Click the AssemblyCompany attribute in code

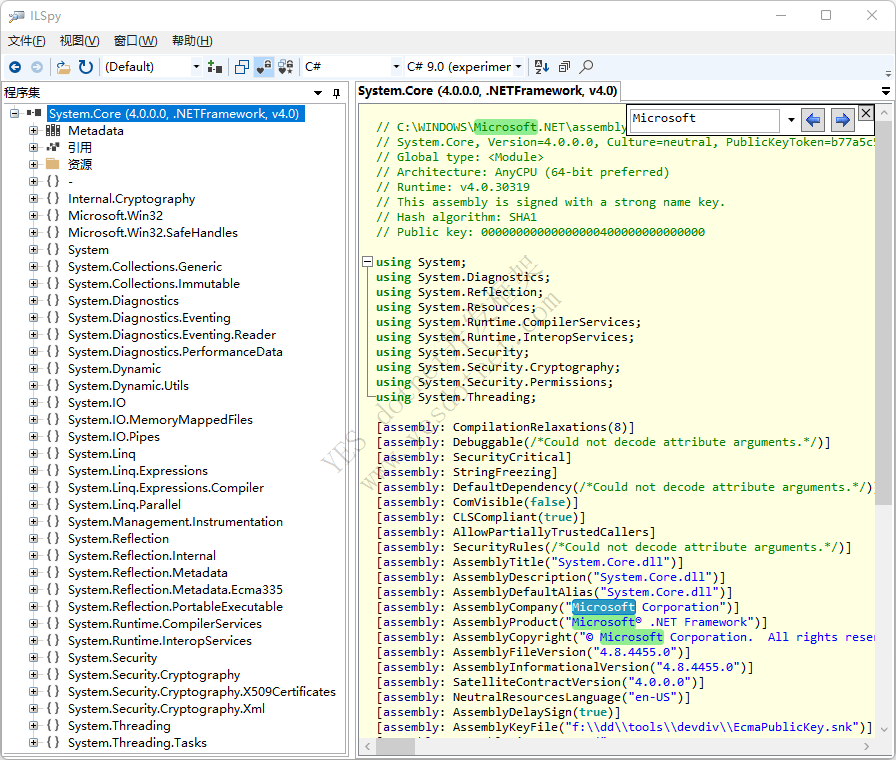click(505, 607)
